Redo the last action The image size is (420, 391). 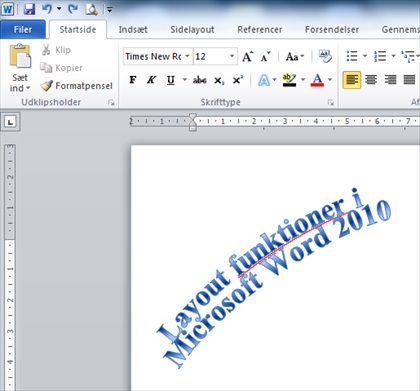pyautogui.click(x=73, y=9)
